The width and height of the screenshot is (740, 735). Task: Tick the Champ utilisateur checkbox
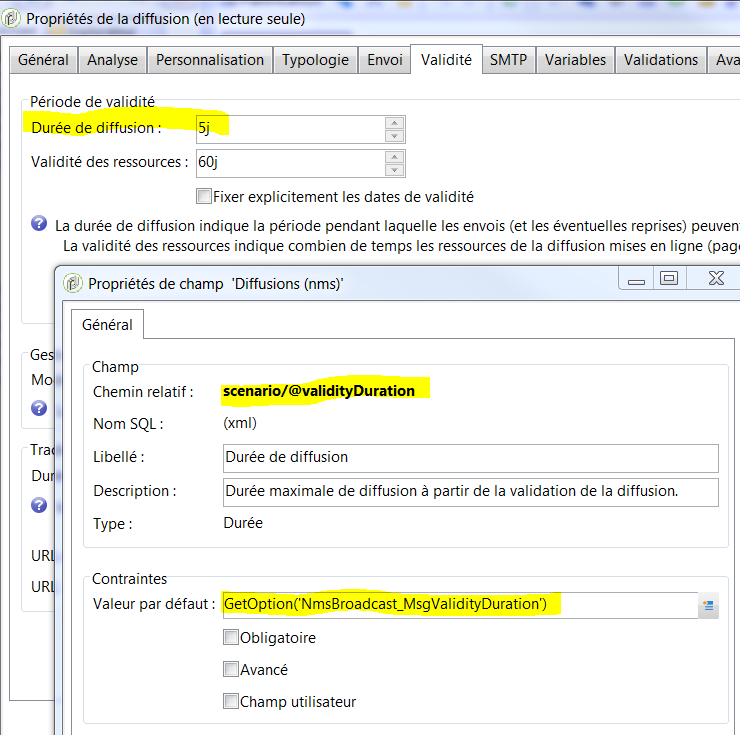pos(231,701)
